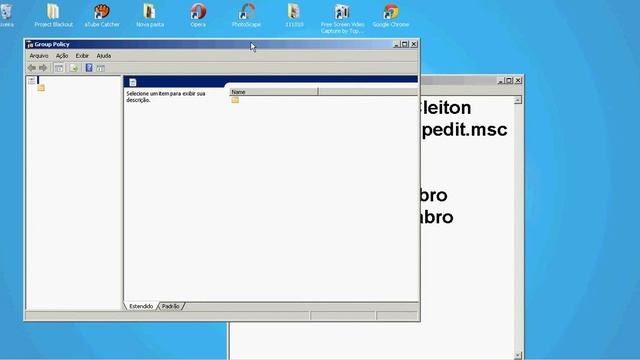The image size is (640, 360).
Task: Click the blue Help question-mark icon
Action: pyautogui.click(x=89, y=68)
